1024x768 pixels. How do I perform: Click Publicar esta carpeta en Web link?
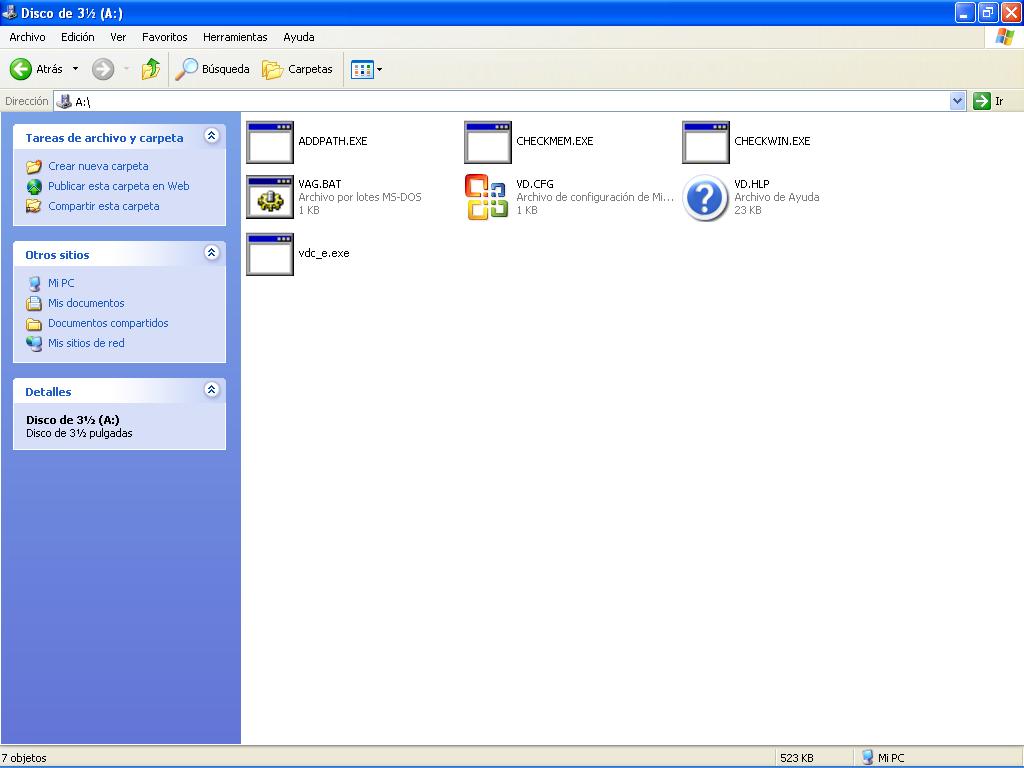point(119,186)
